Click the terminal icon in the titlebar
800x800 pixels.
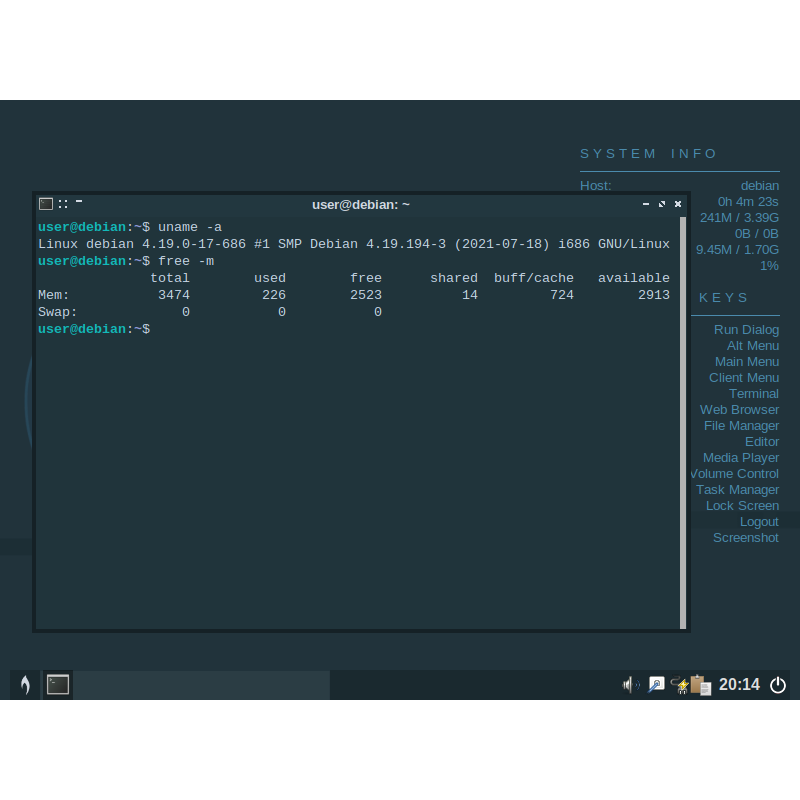(46, 203)
